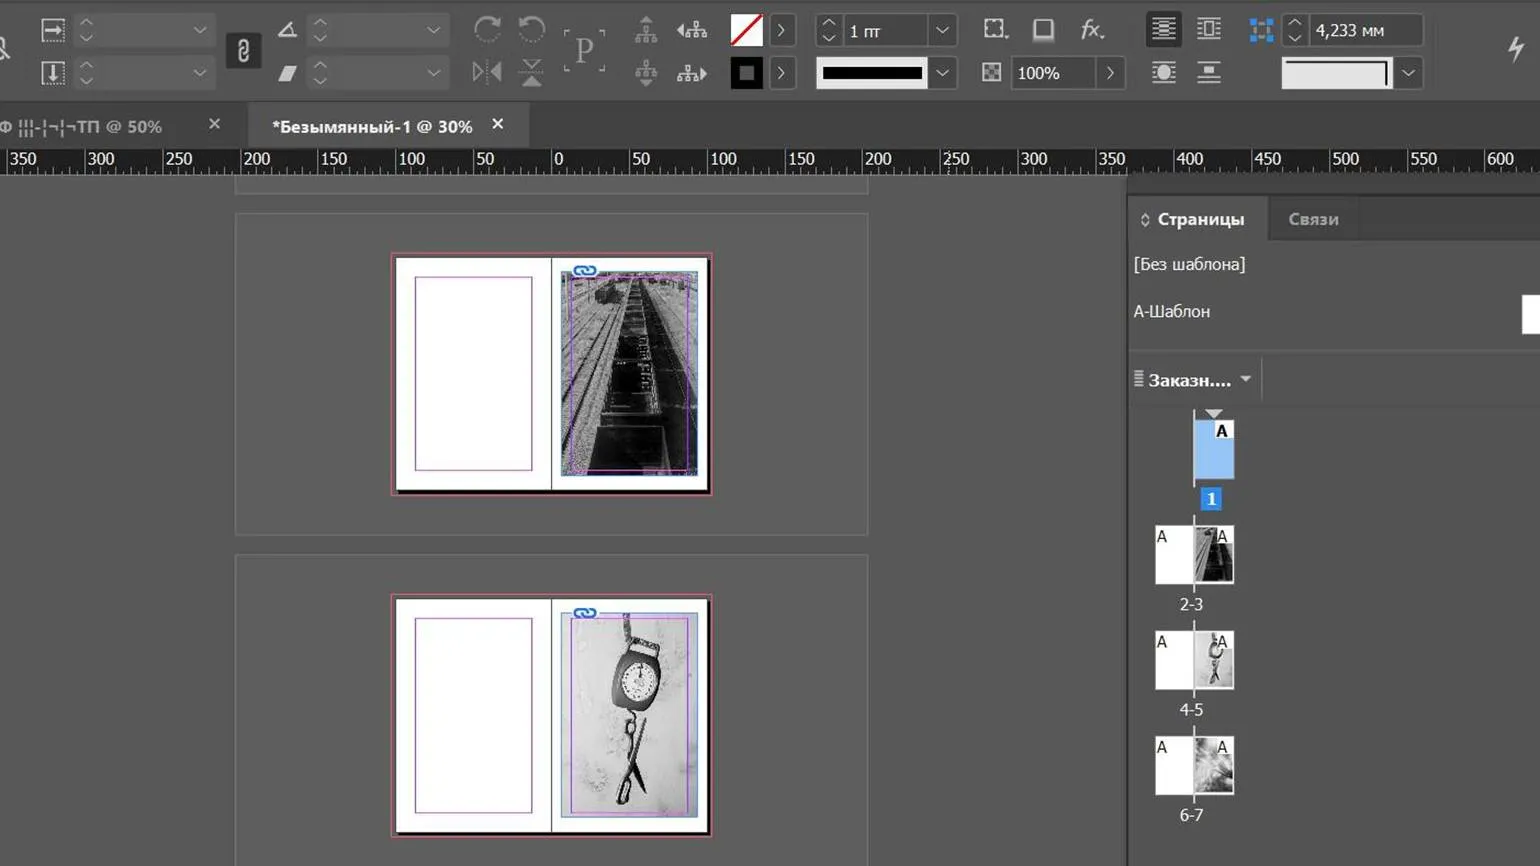Toggle the constrain proportions chain link
Viewport: 1540px width, 866px height.
tap(243, 51)
